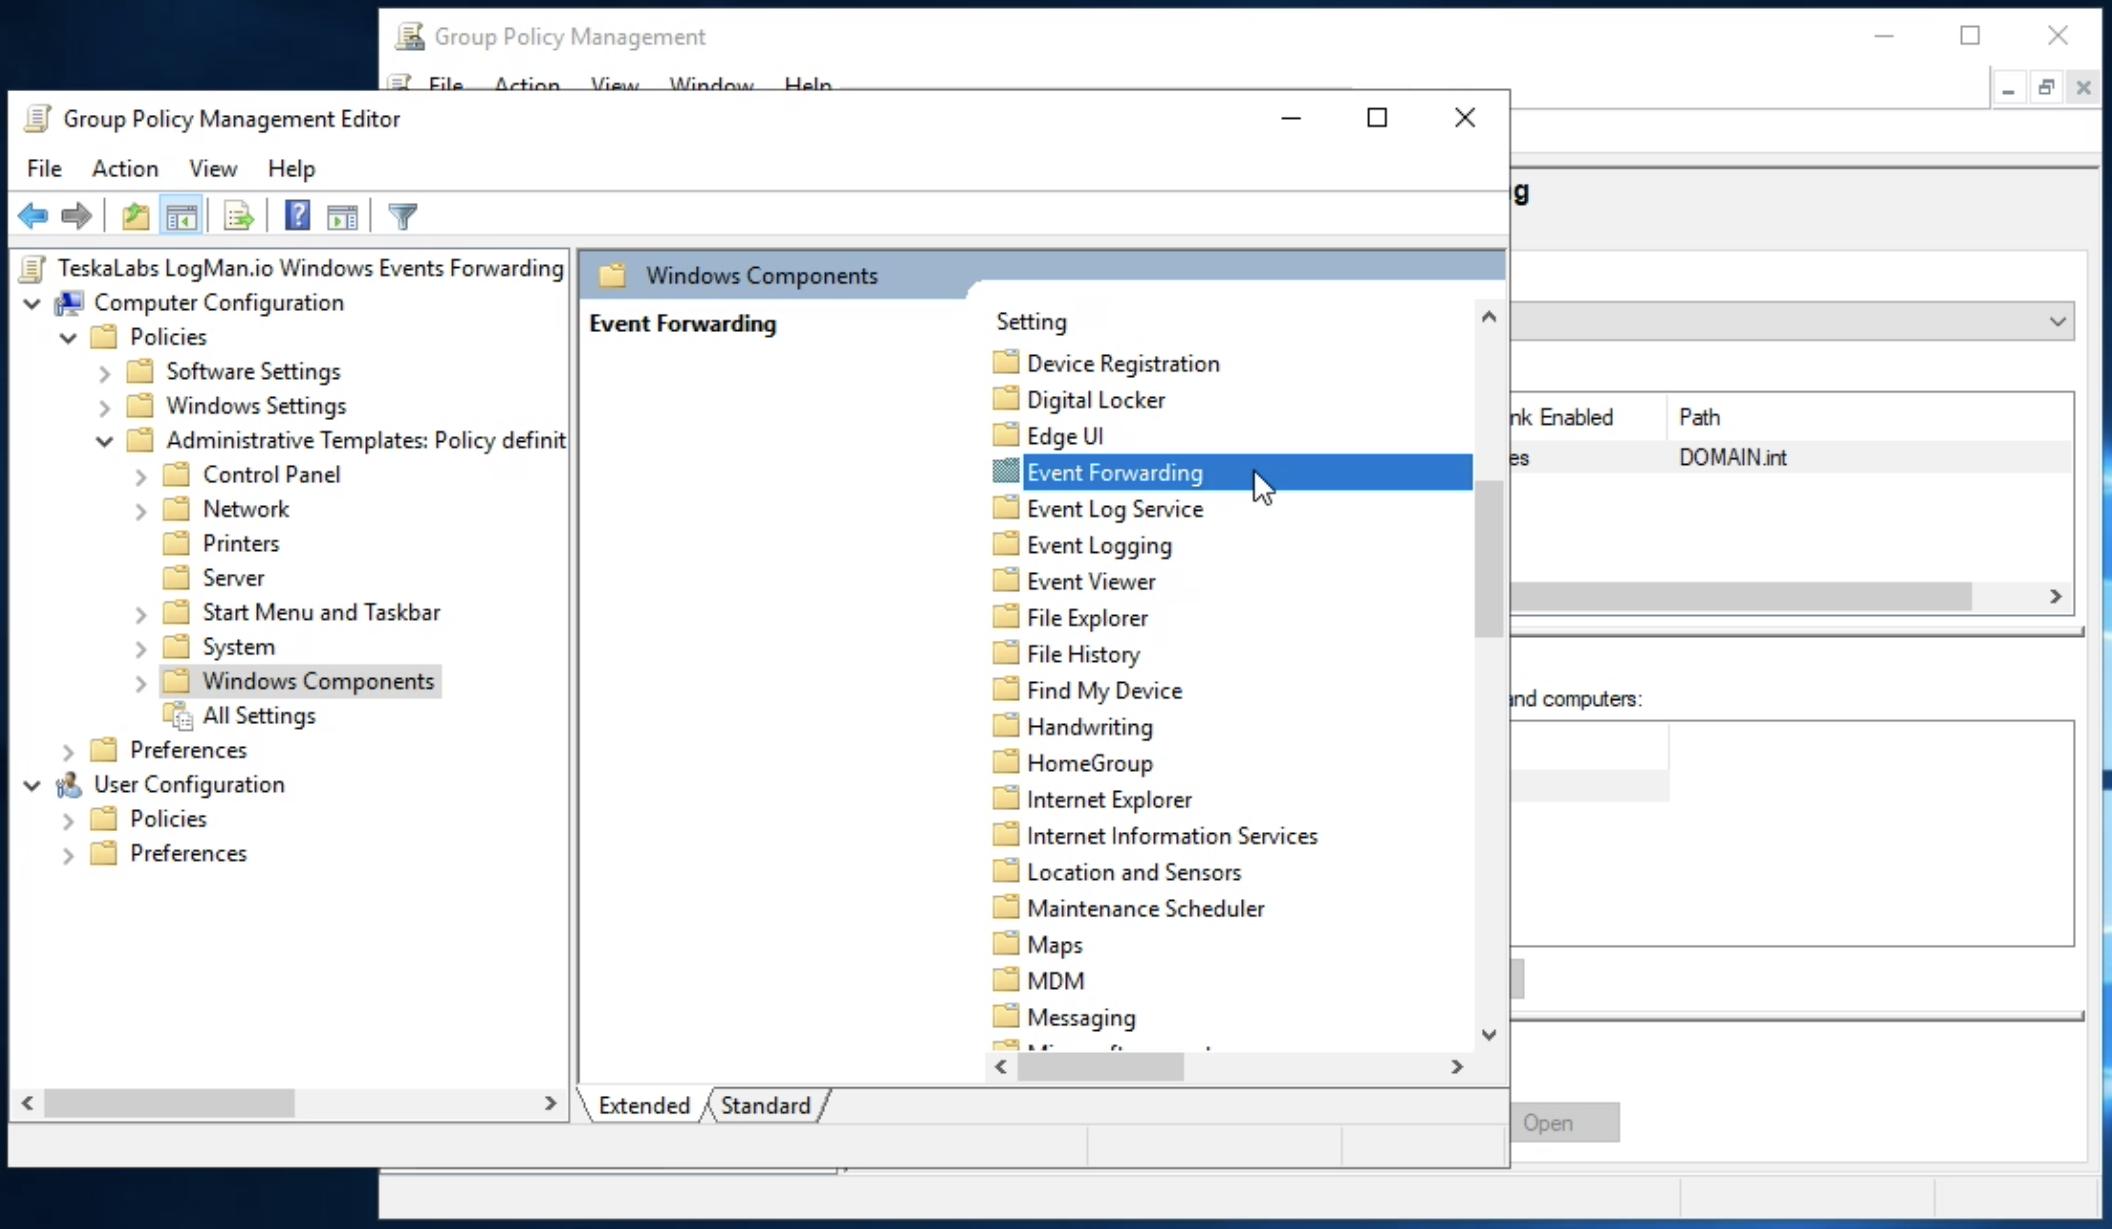Toggle the Show/Hide Console Tree icon

[181, 215]
